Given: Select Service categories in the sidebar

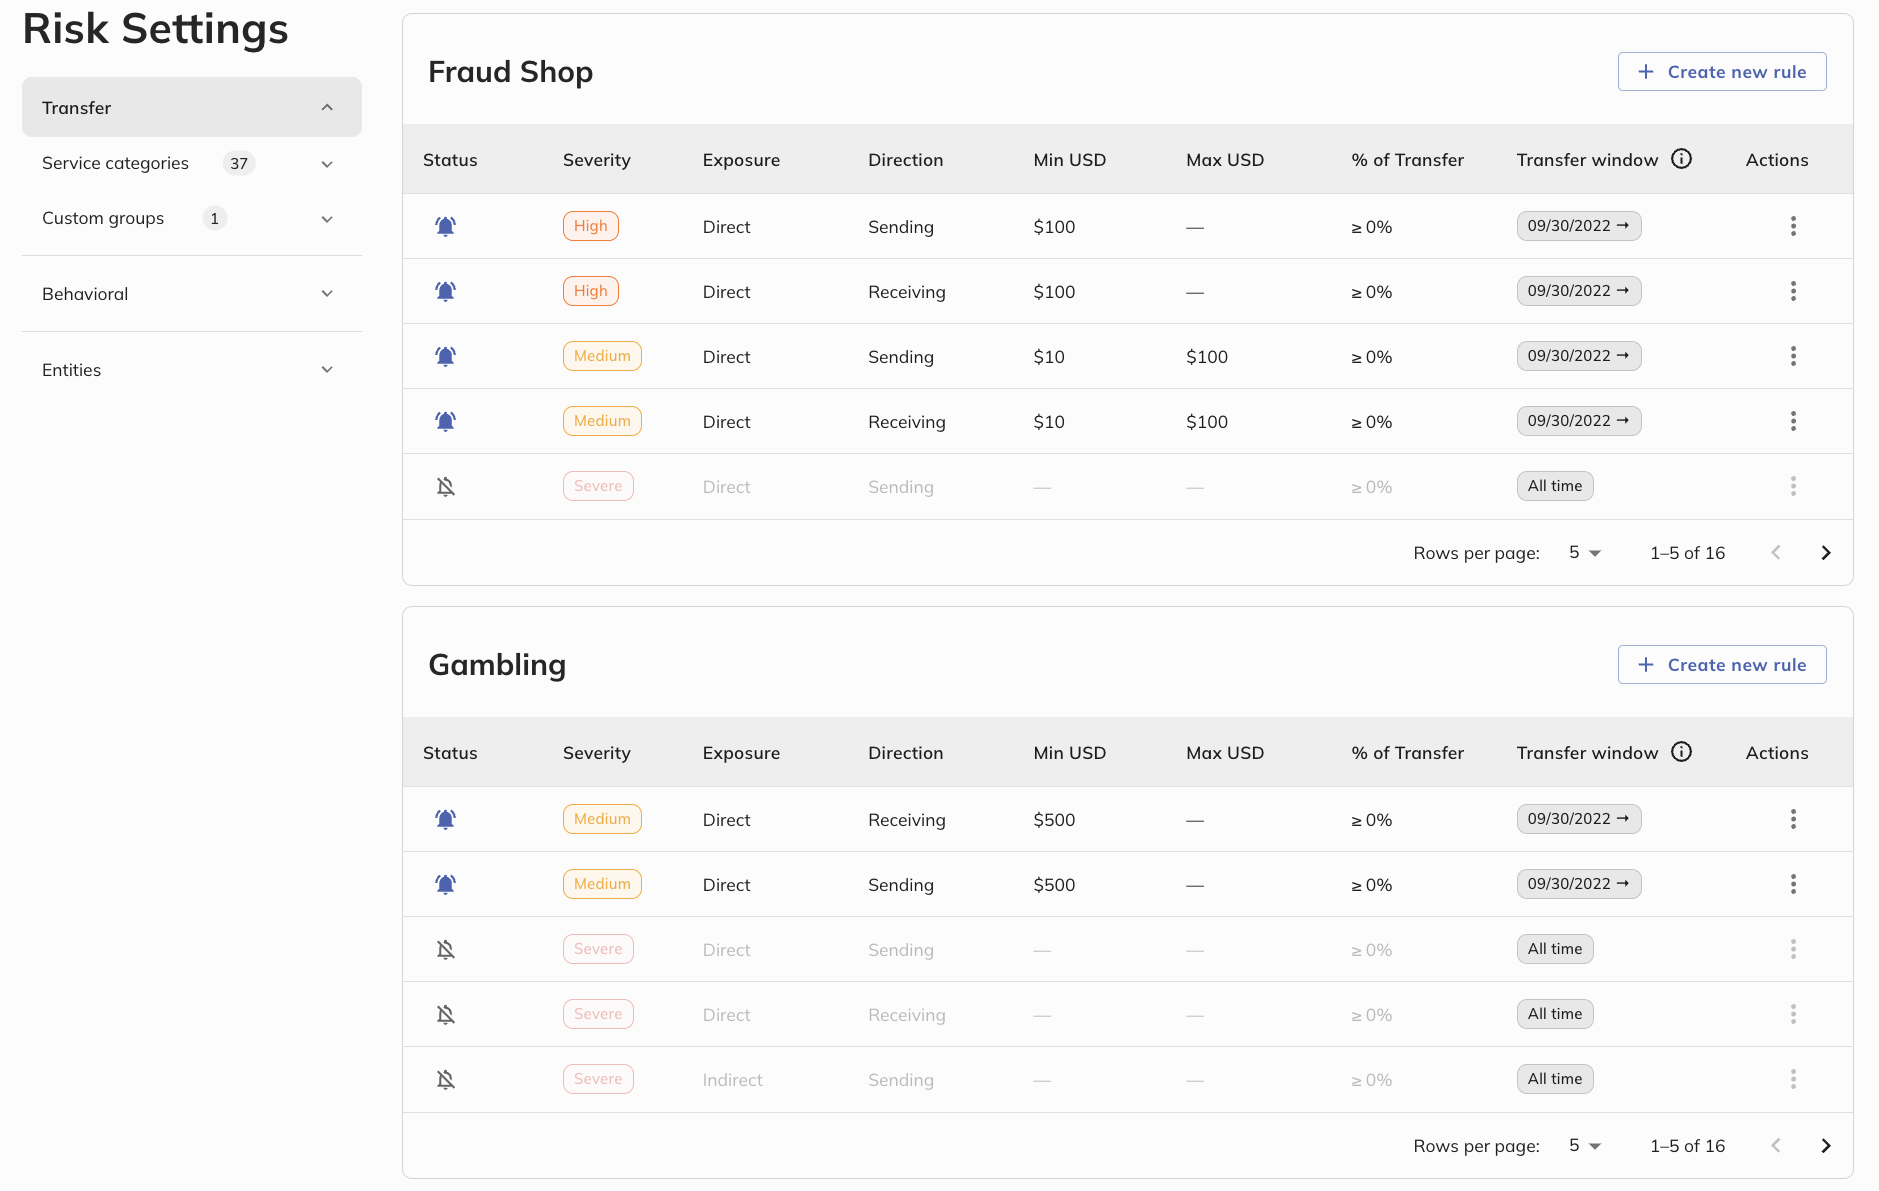Looking at the screenshot, I should (116, 163).
